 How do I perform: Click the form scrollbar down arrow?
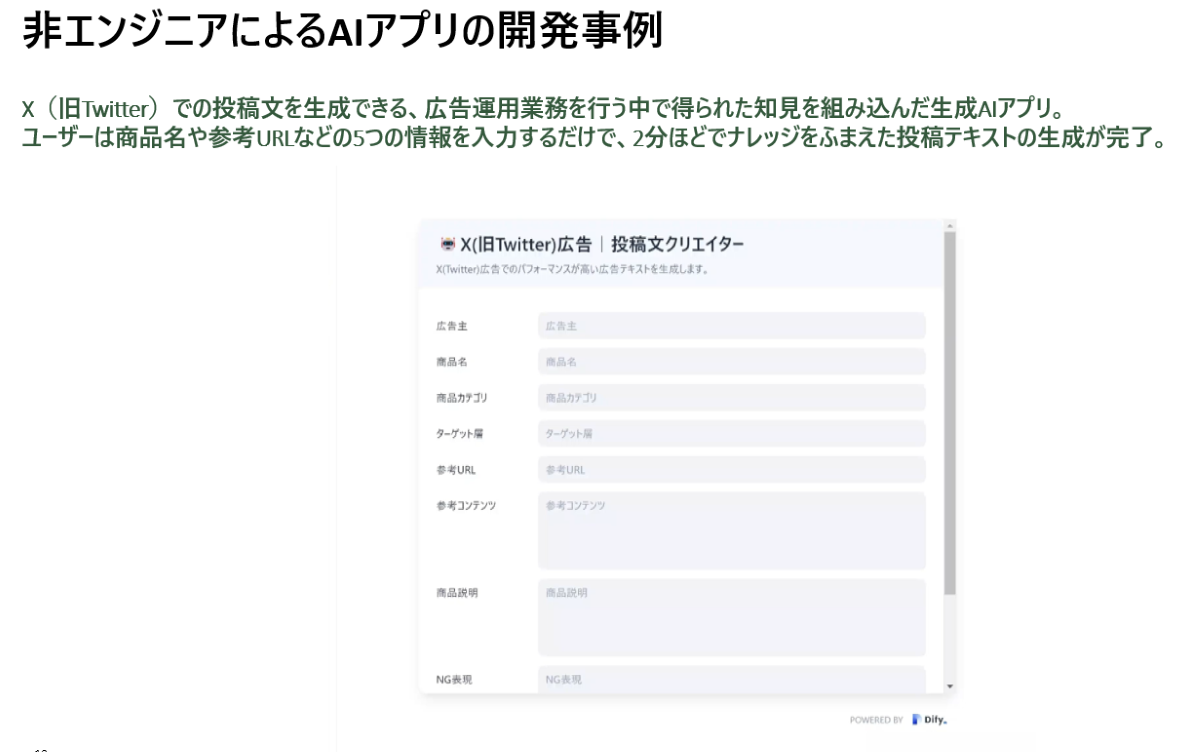pos(949,686)
